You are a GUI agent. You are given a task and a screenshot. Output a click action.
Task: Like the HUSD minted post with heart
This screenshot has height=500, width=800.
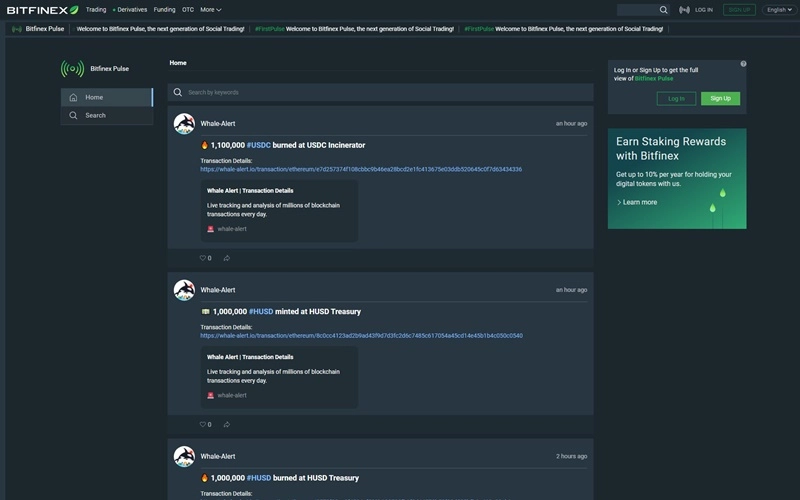(x=203, y=424)
